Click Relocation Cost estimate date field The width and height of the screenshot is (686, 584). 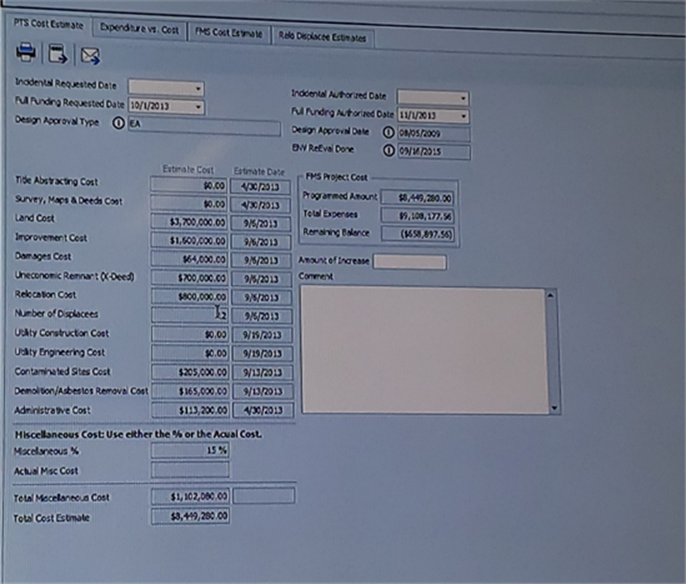[x=262, y=297]
